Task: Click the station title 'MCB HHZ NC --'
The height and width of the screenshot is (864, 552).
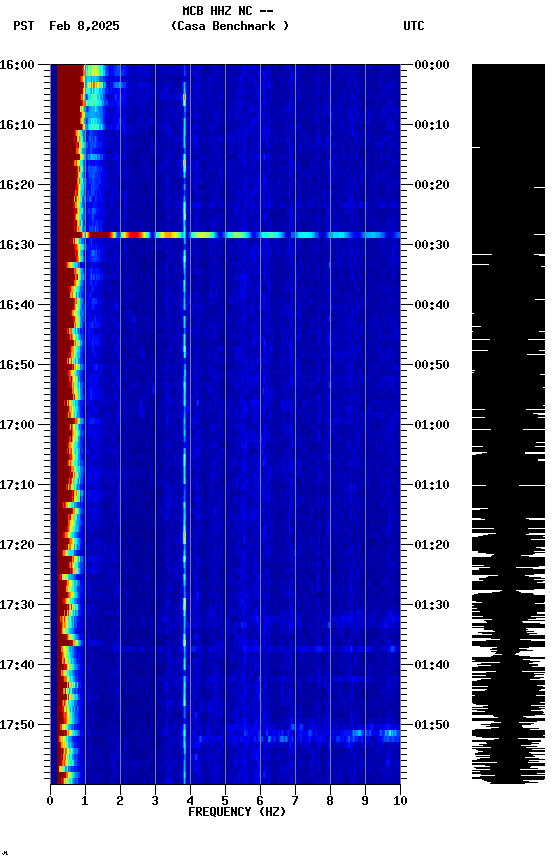Action: (228, 11)
